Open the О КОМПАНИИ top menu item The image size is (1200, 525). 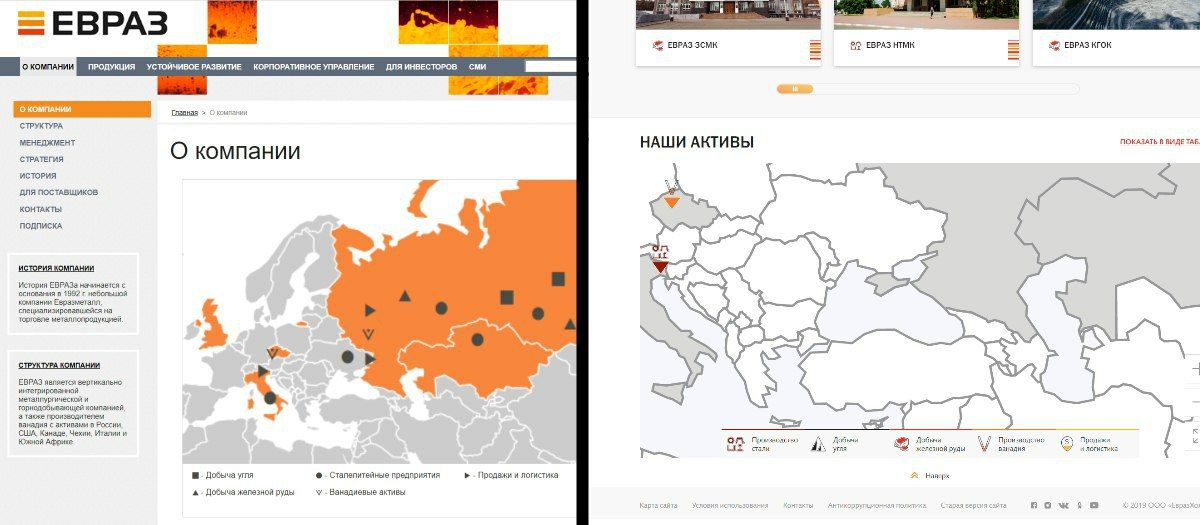[48, 67]
